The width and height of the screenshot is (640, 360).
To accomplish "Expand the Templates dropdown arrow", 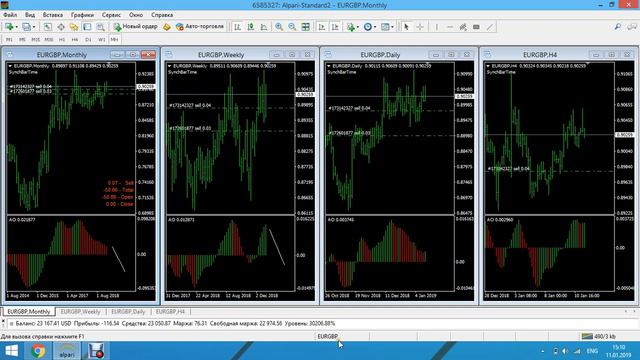I will tap(392, 27).
